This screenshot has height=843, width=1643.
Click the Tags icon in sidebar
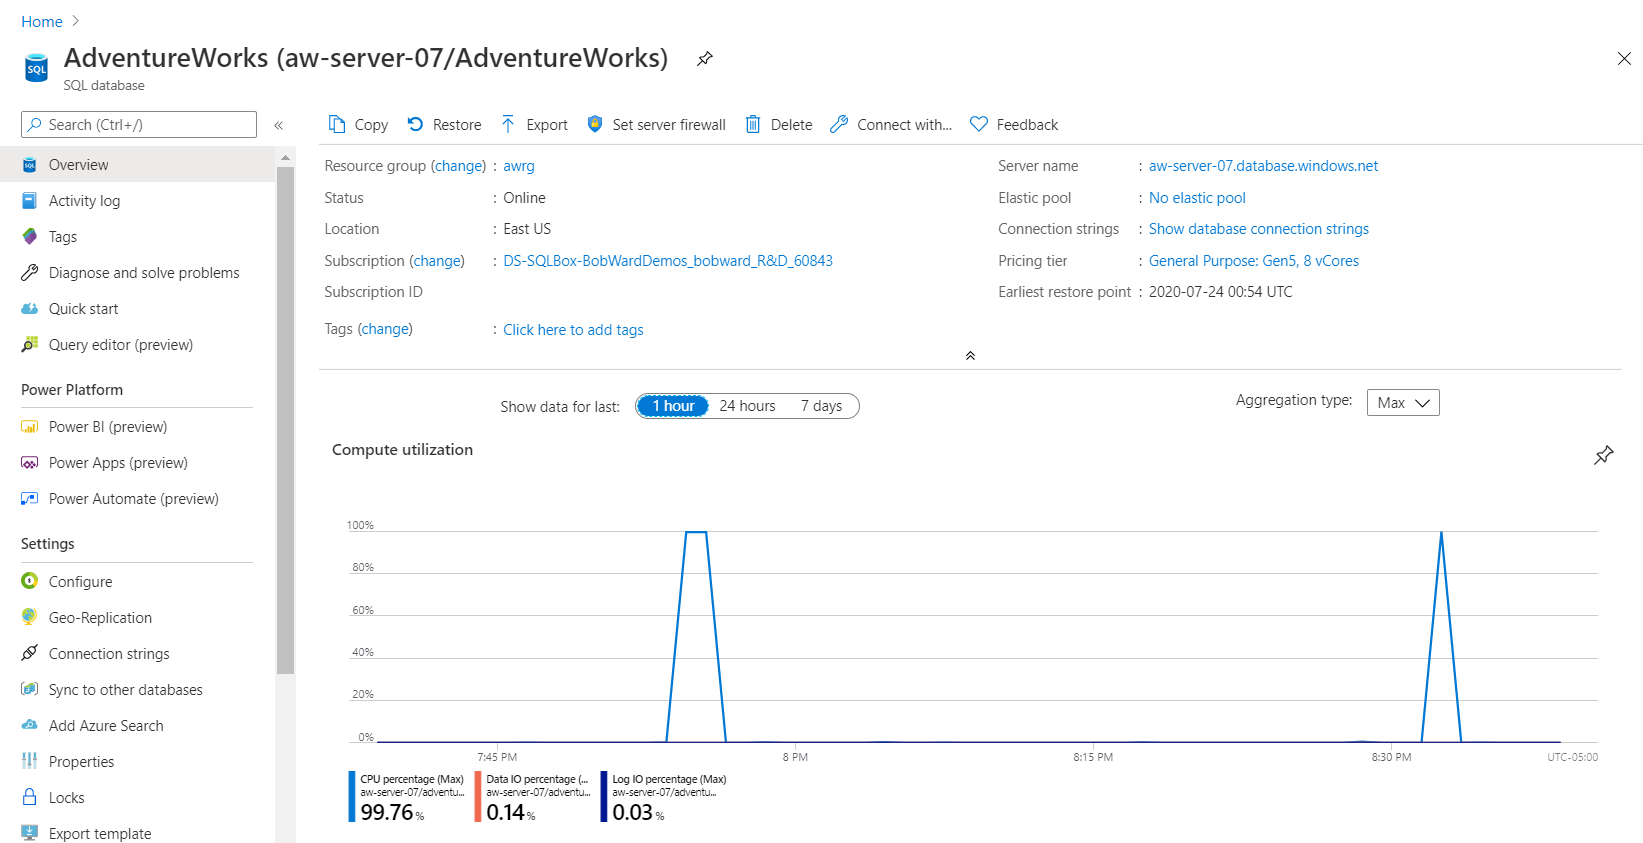[30, 236]
